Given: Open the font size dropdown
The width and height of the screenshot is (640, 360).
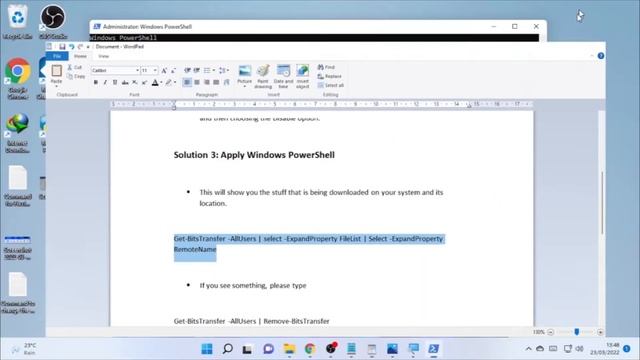Looking at the screenshot, I should [155, 71].
